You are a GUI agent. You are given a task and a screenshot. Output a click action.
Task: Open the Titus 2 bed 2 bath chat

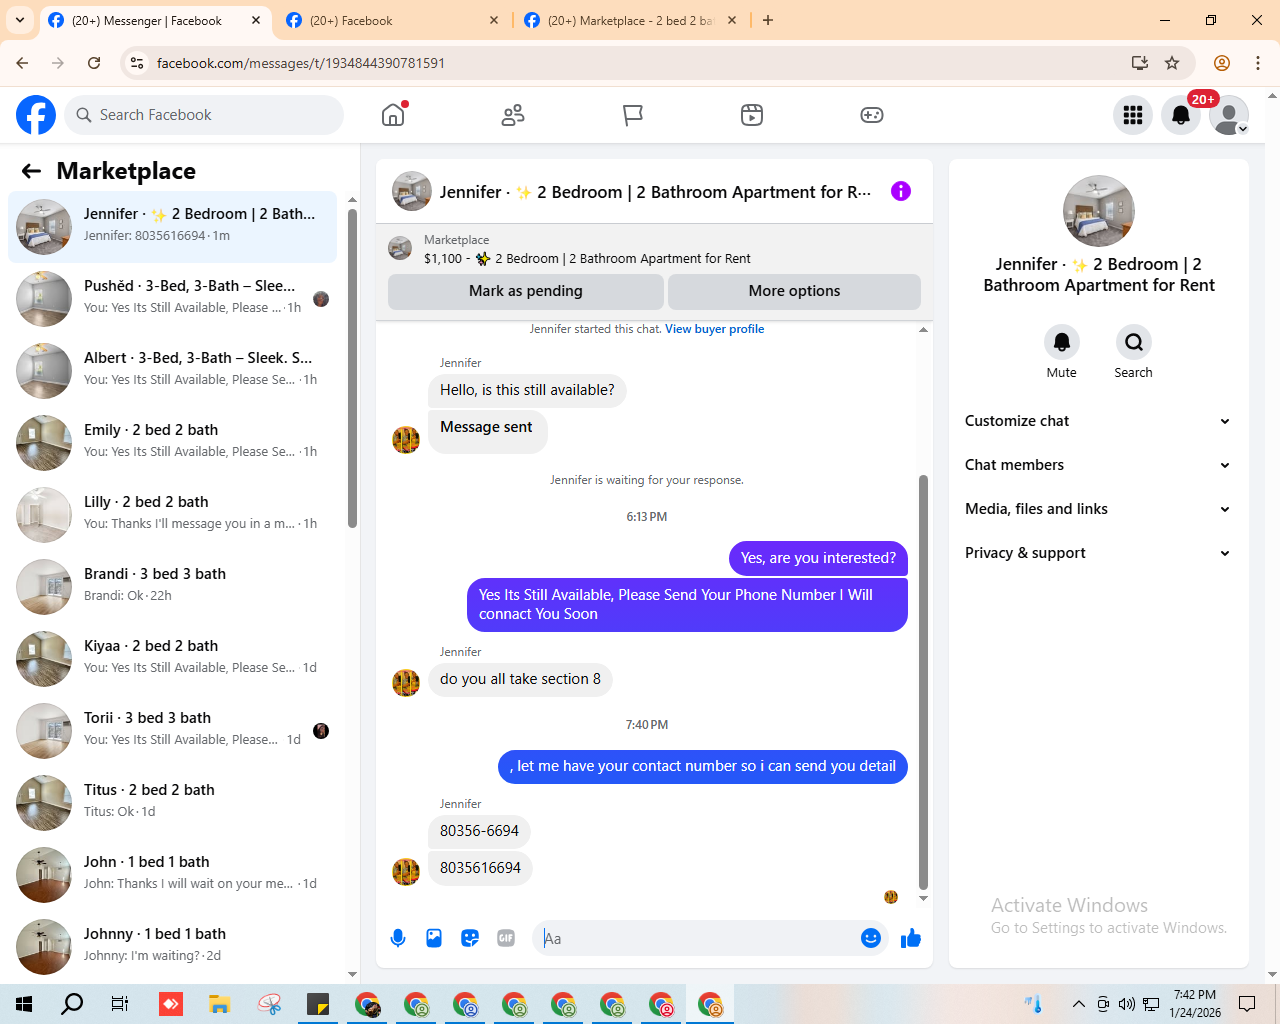pos(173,803)
